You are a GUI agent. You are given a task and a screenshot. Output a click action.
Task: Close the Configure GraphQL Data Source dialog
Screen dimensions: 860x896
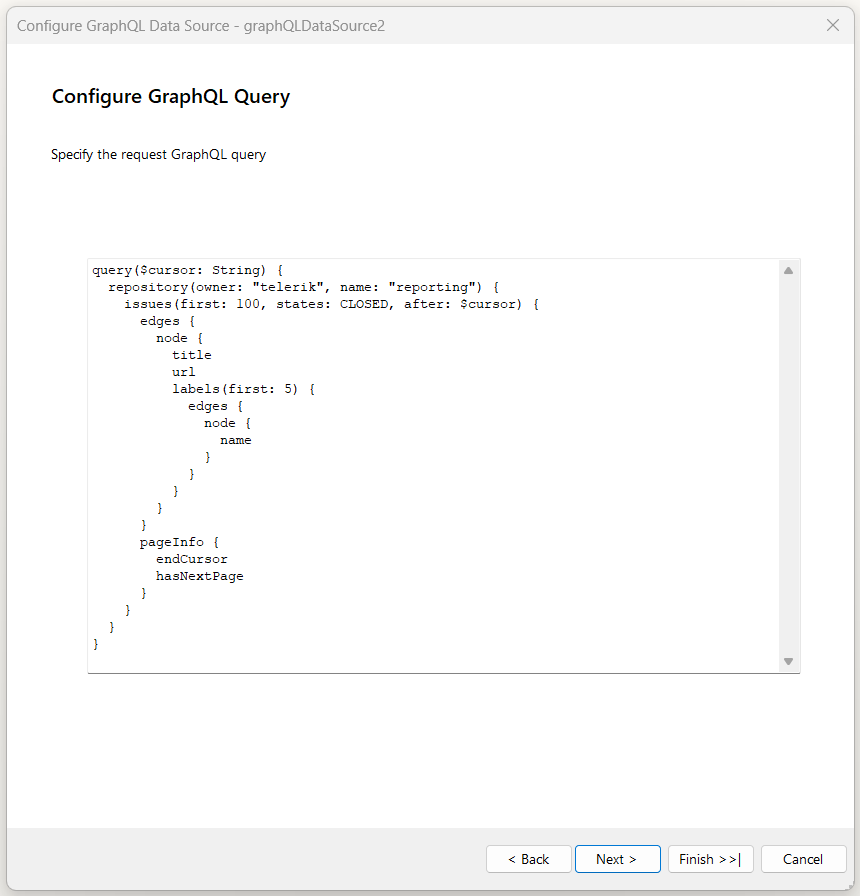[833, 25]
